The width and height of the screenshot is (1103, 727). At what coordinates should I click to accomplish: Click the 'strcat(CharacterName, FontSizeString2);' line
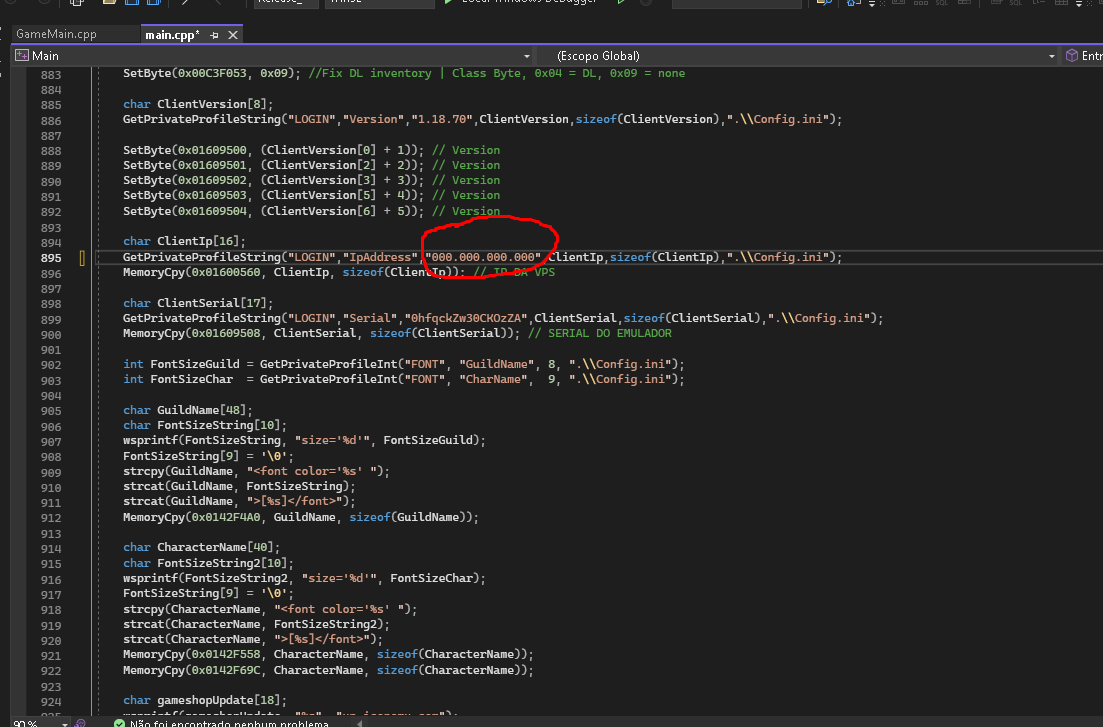[x=256, y=624]
